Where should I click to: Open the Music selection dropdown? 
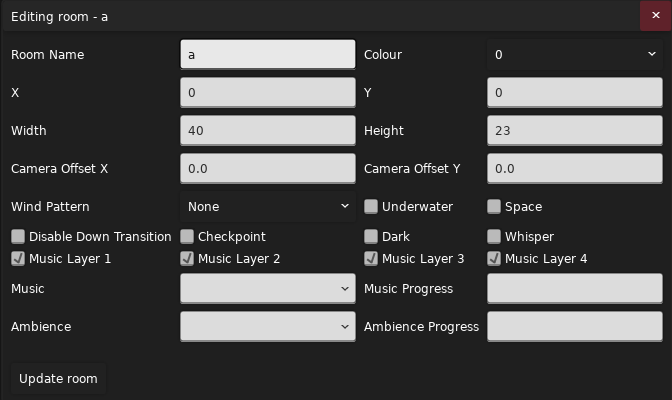tap(267, 289)
